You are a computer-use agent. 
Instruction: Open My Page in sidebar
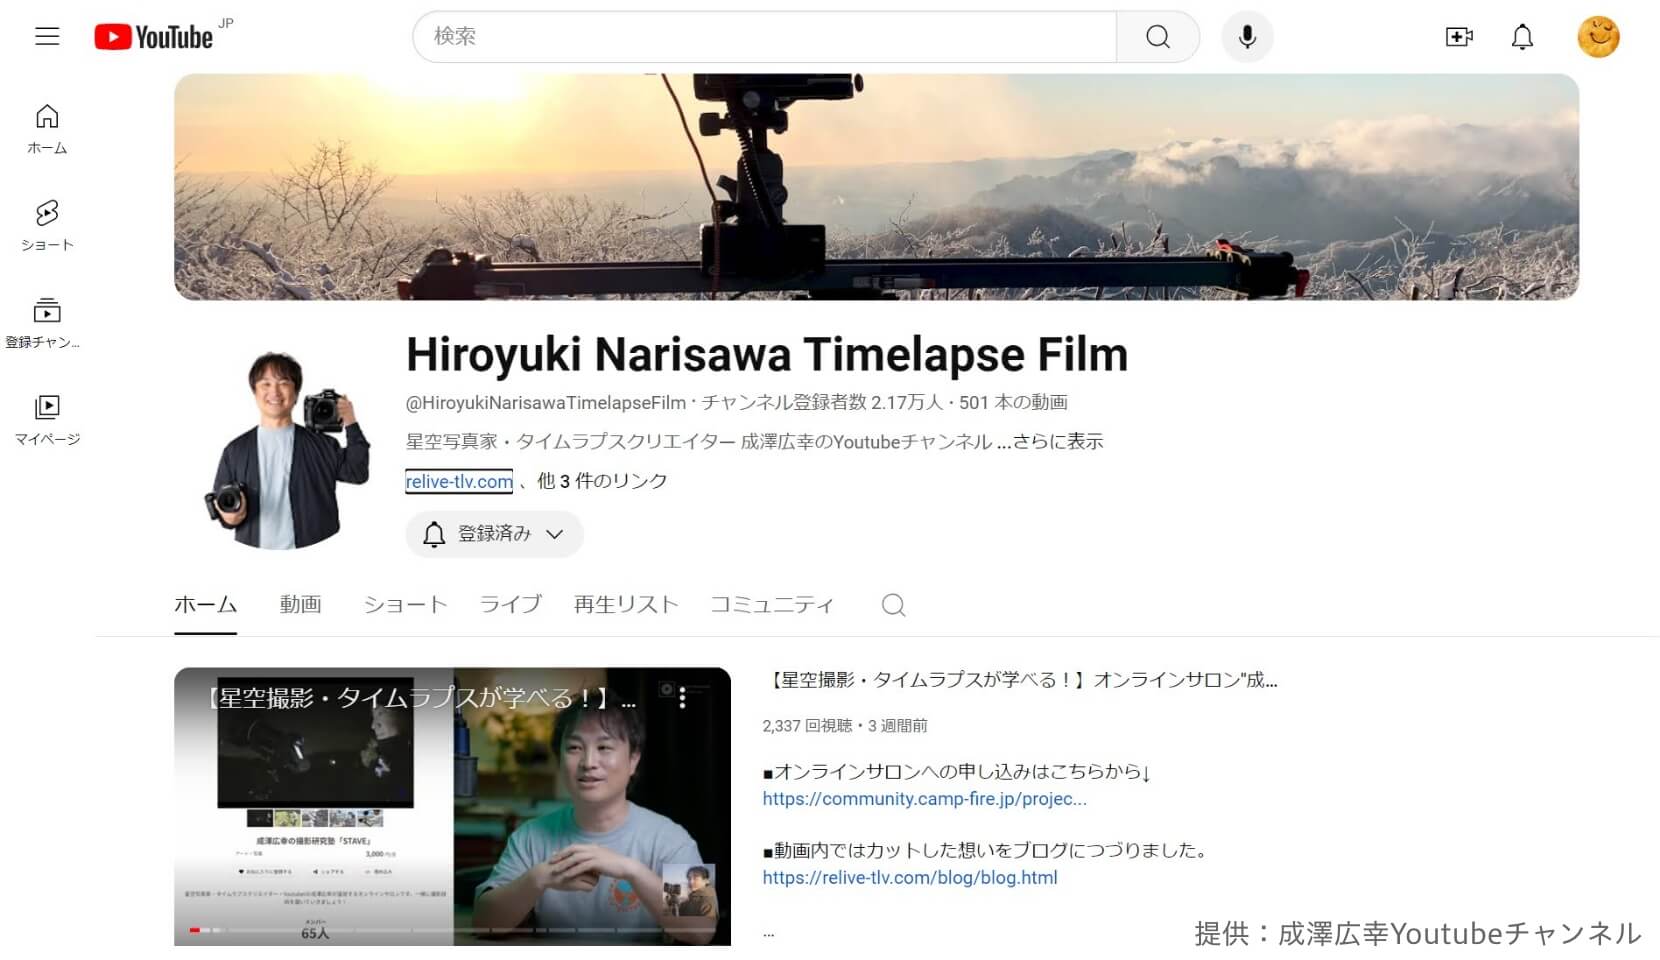pyautogui.click(x=47, y=419)
